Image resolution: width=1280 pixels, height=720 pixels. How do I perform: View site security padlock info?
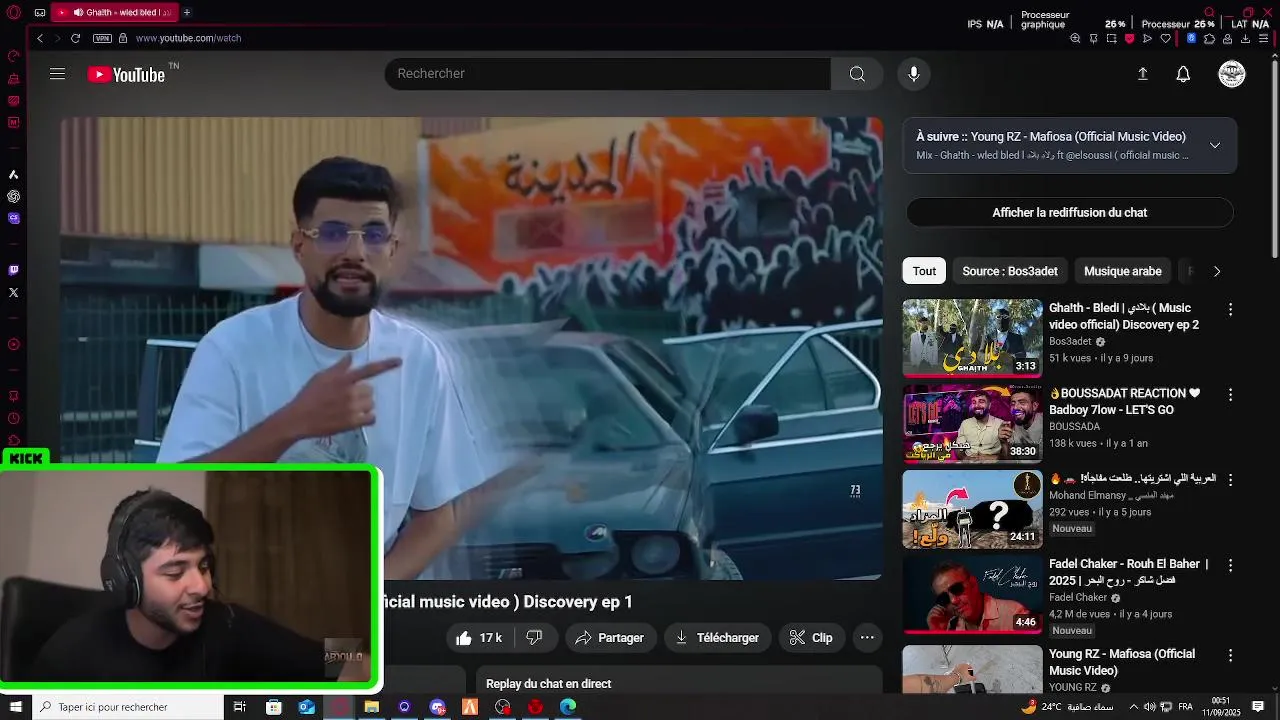pyautogui.click(x=123, y=38)
